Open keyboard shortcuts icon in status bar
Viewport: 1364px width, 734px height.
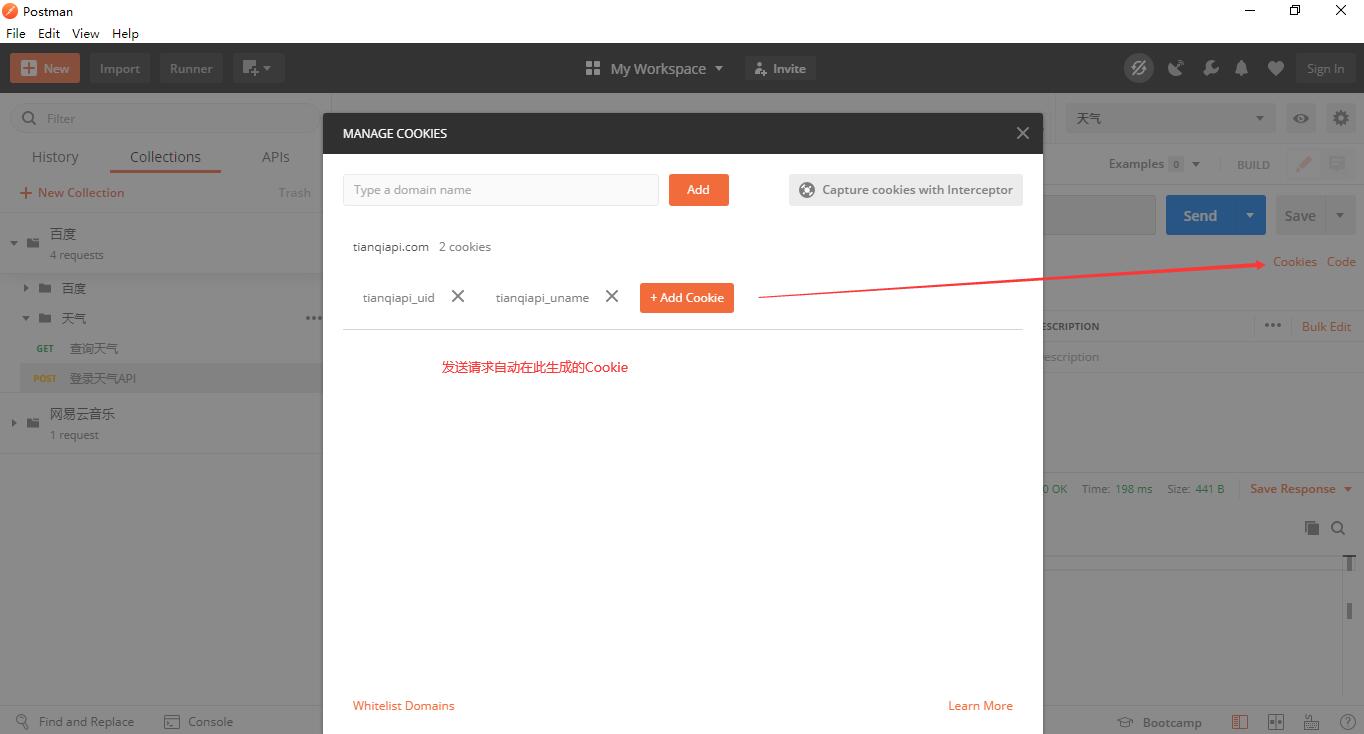click(1312, 722)
